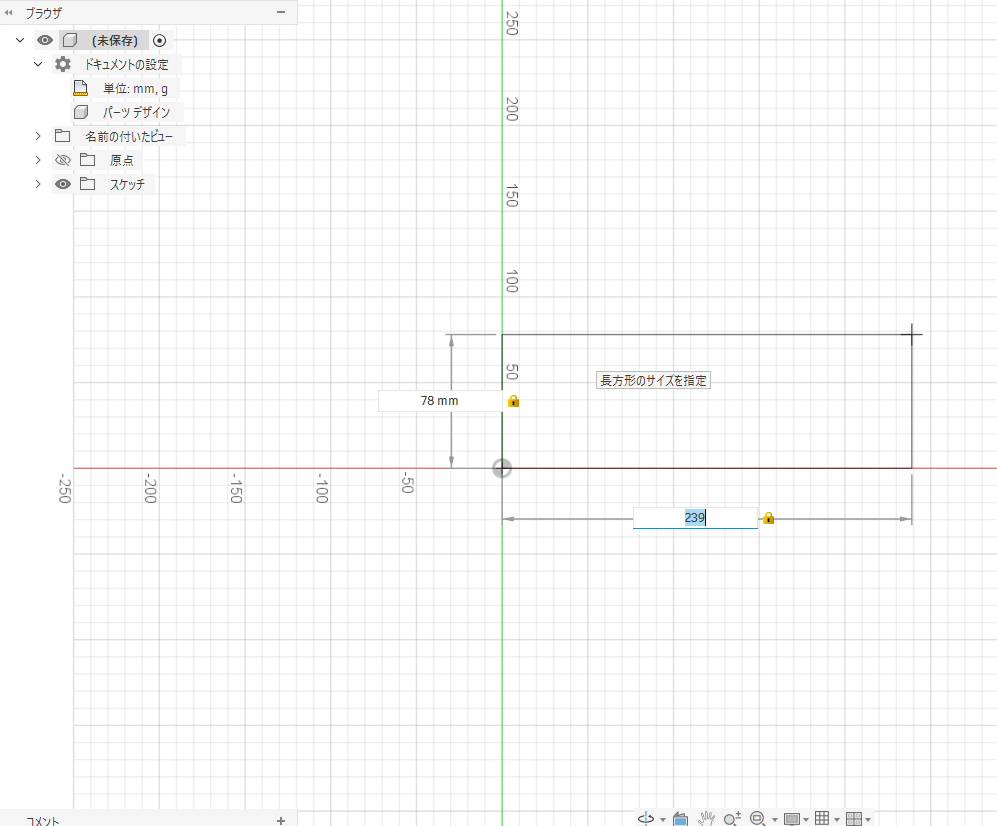Screen dimensions: 997x826
Task: Collapse the ブラウザ panel with minus button
Action: [x=281, y=12]
